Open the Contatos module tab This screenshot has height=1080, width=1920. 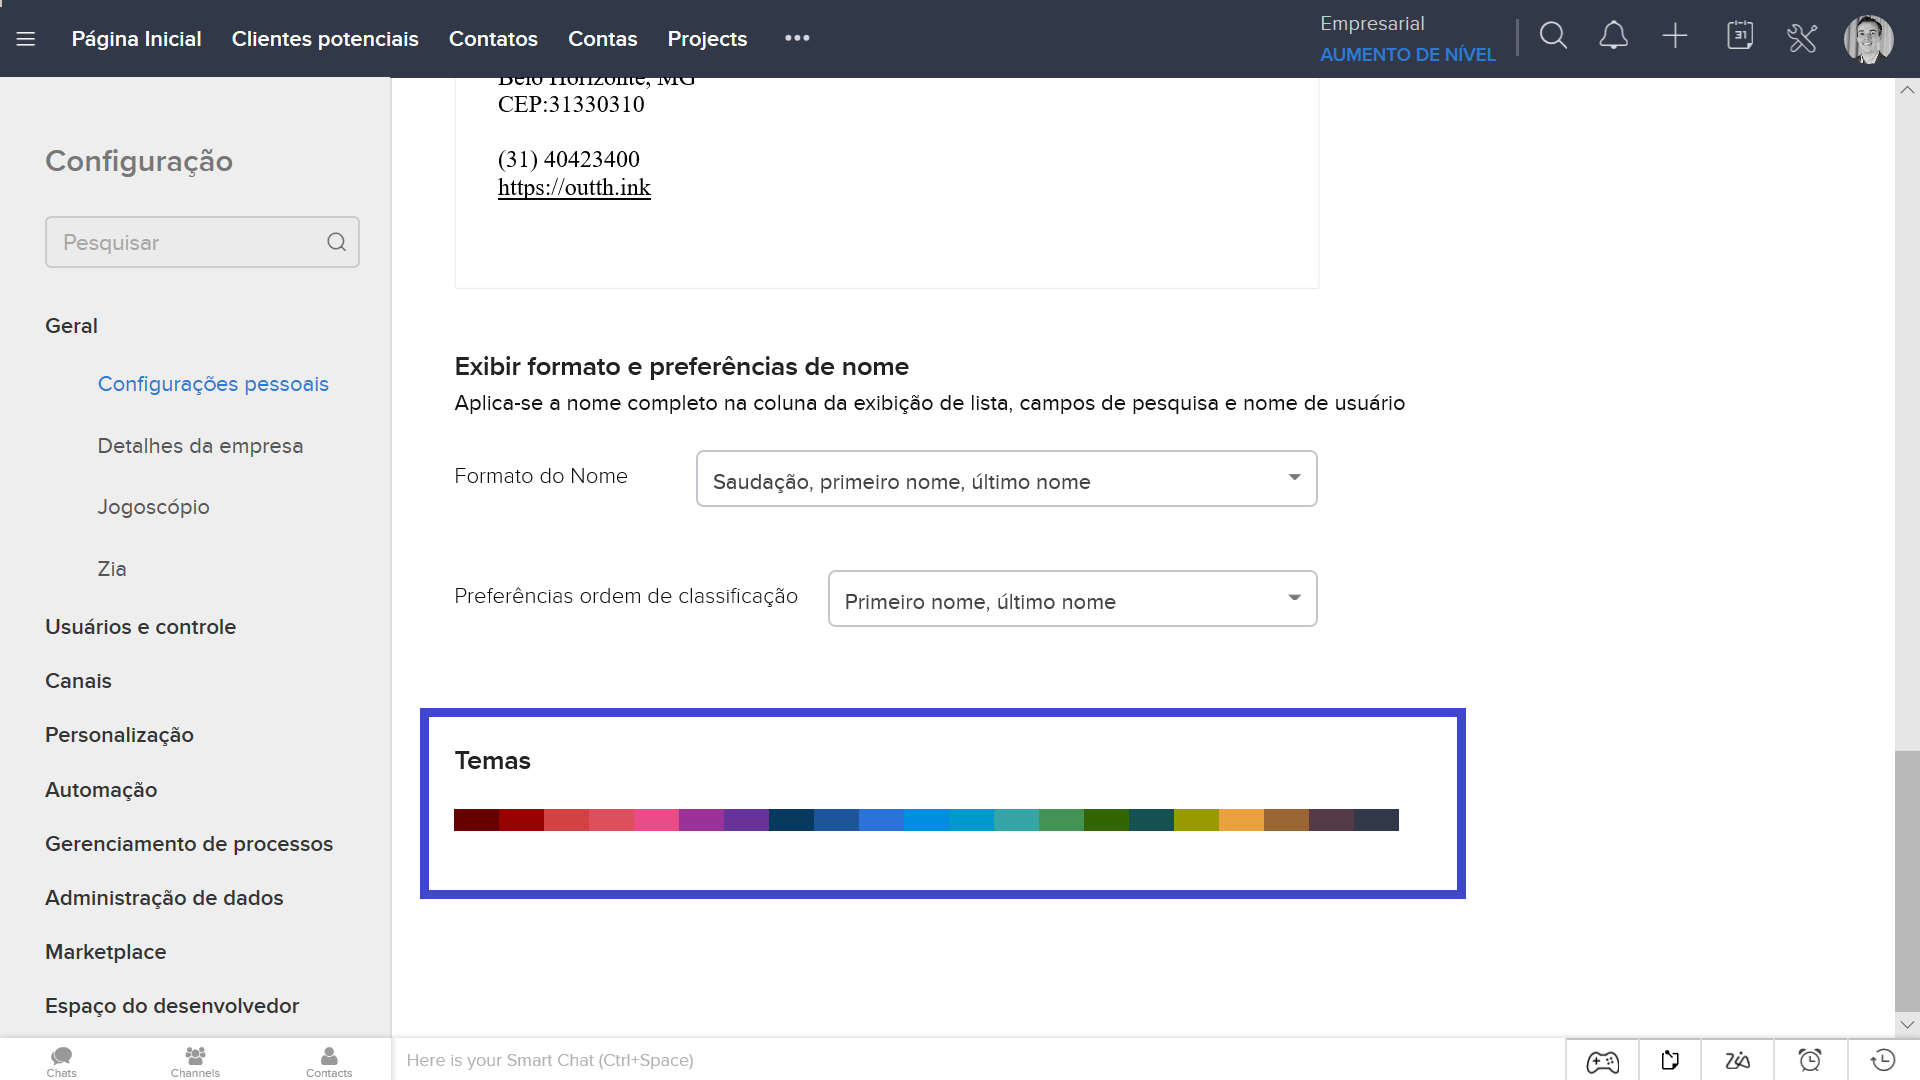click(x=493, y=39)
